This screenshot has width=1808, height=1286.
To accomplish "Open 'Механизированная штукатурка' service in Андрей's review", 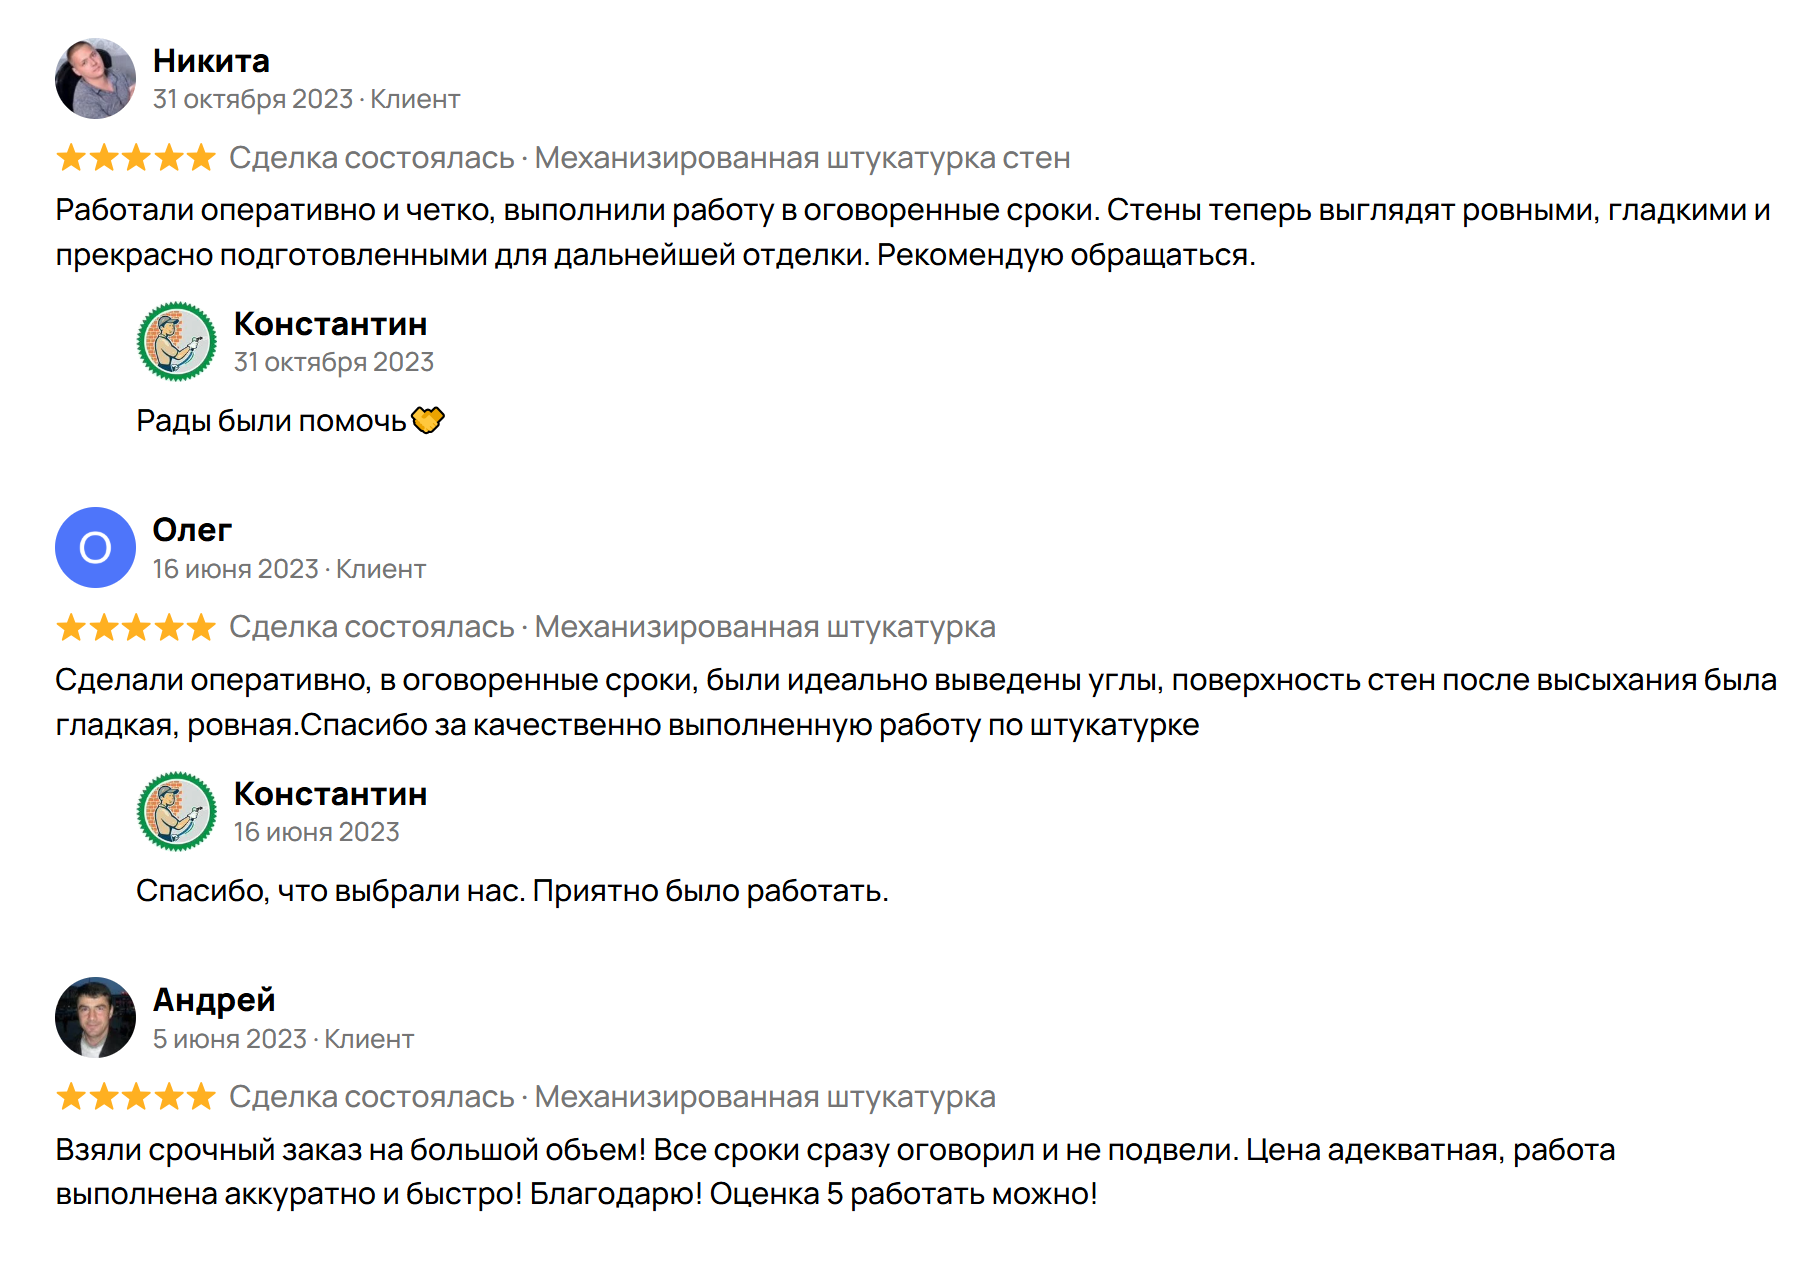I will (765, 1097).
